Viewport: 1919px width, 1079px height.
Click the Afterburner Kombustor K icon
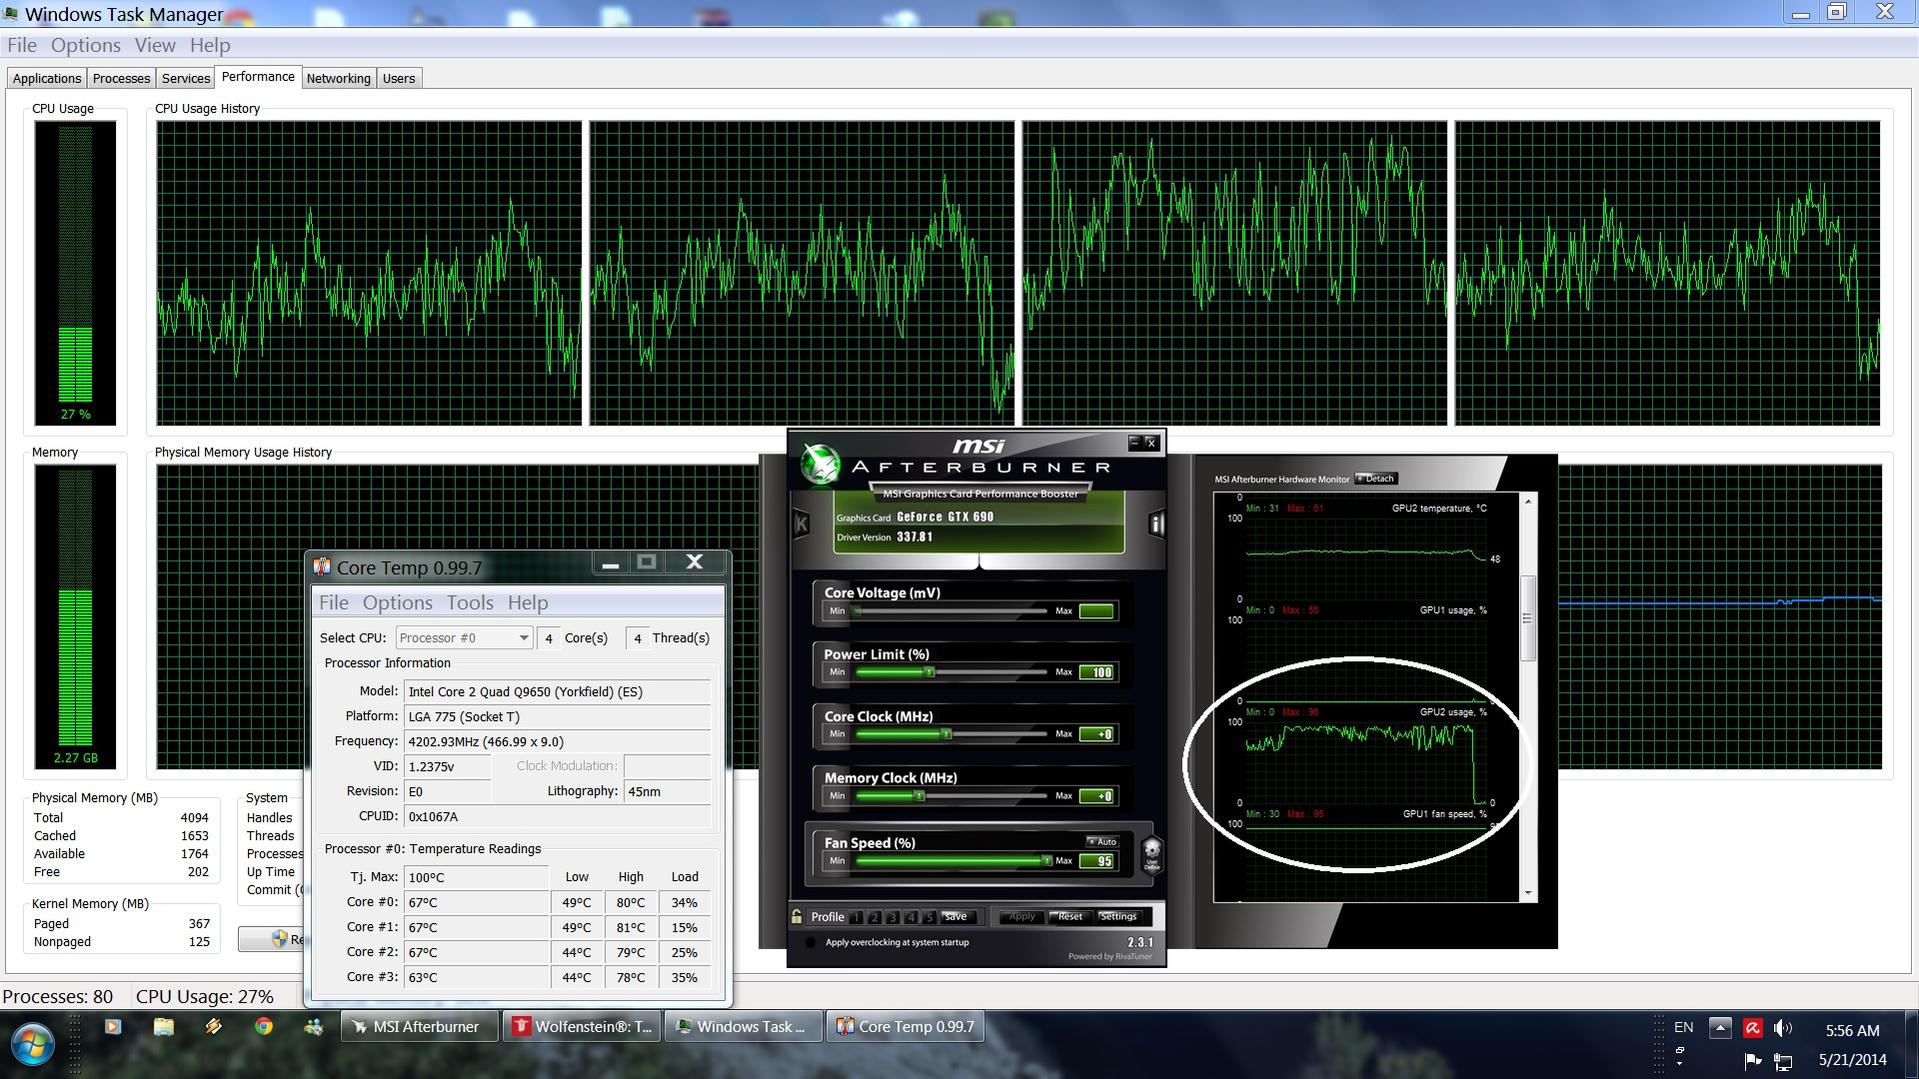point(801,523)
